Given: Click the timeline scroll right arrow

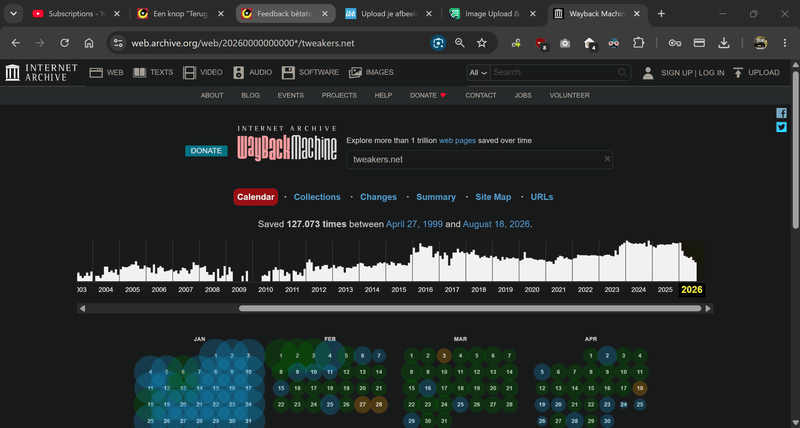Looking at the screenshot, I should point(708,309).
